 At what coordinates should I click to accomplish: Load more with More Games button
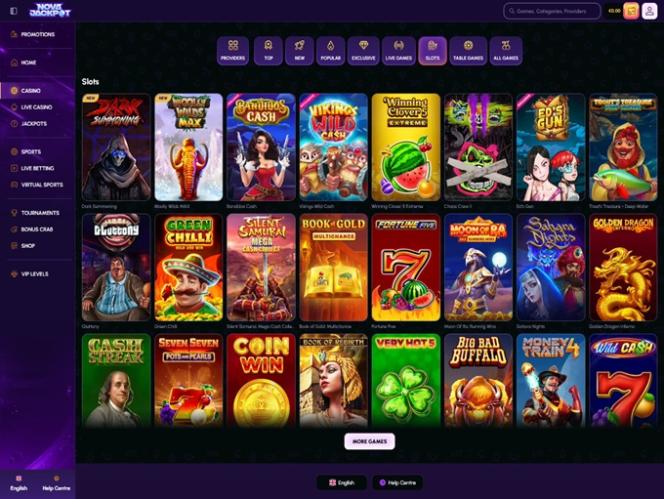coord(370,441)
